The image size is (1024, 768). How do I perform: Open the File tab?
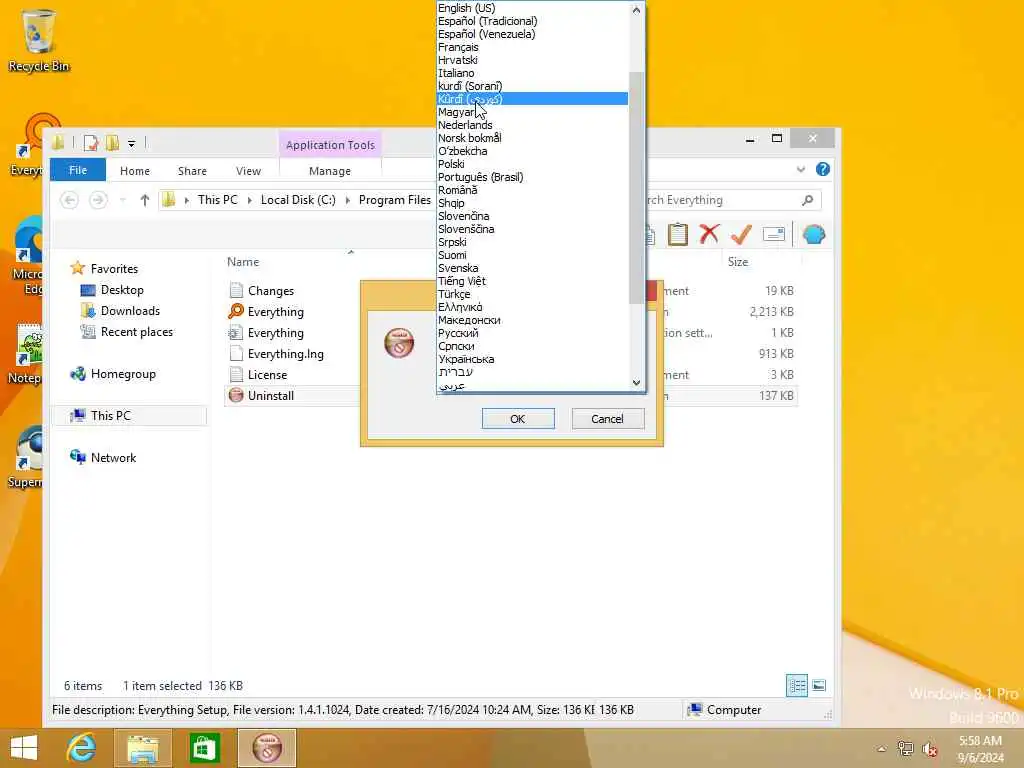click(78, 170)
